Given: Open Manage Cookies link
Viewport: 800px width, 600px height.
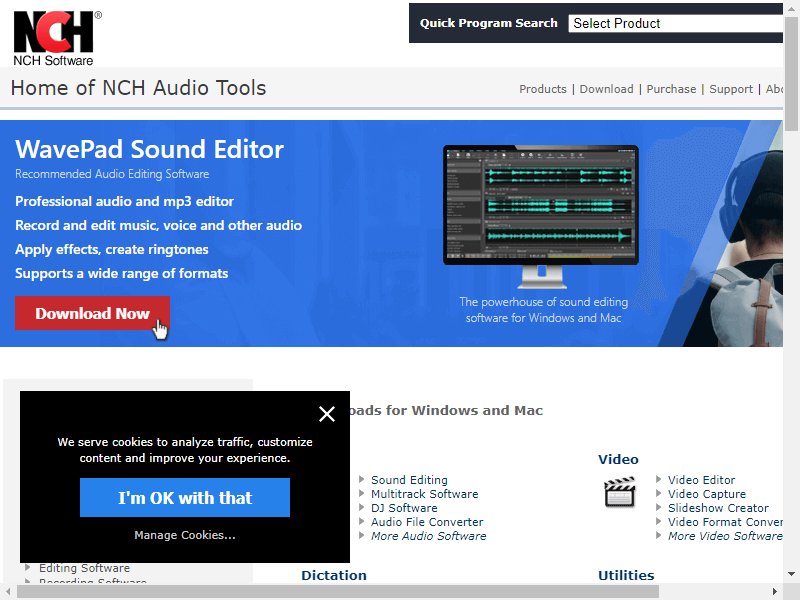Looking at the screenshot, I should (185, 535).
